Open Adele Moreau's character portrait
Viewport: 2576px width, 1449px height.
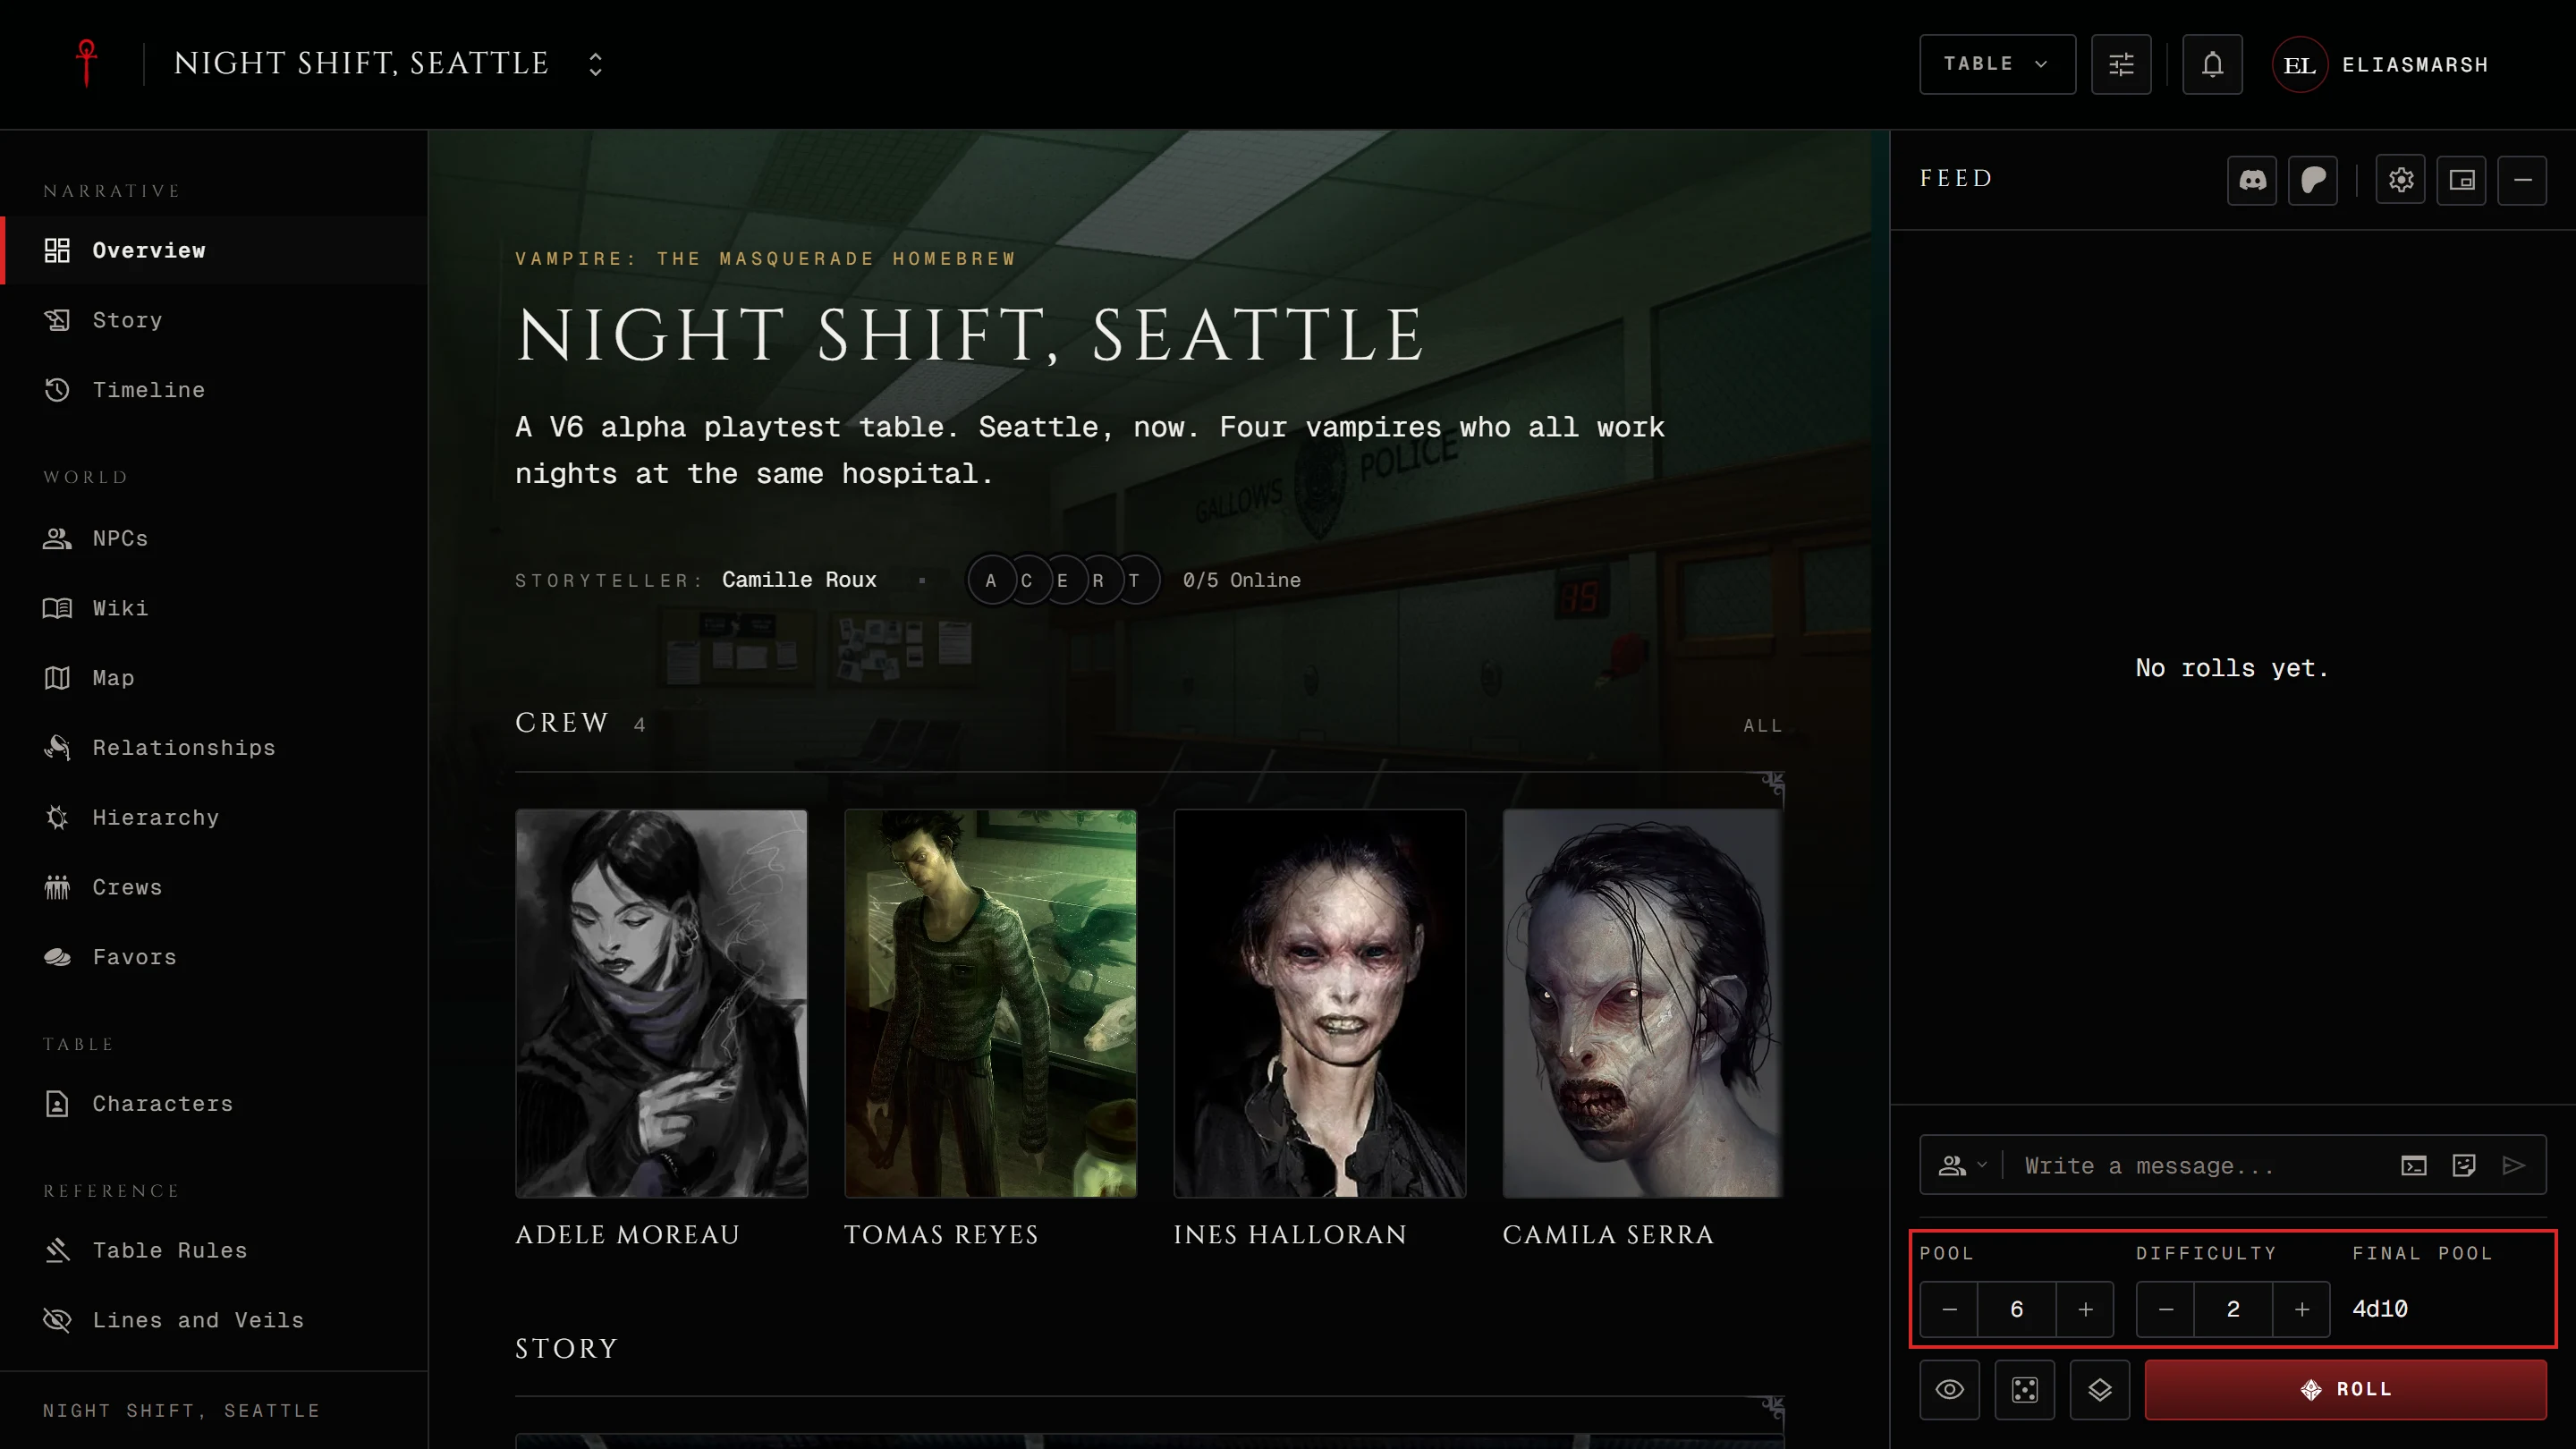pos(661,1003)
